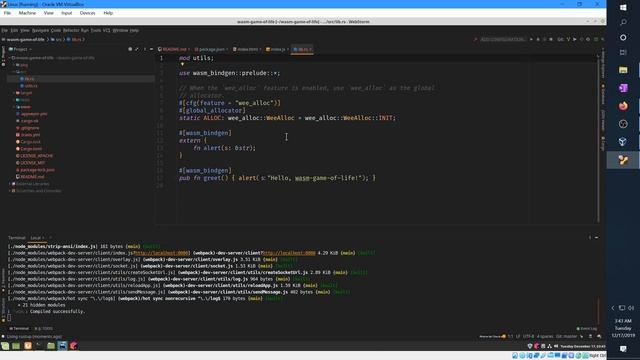The height and width of the screenshot is (360, 640).
Task: Collapse the src folder
Action: 14,72
